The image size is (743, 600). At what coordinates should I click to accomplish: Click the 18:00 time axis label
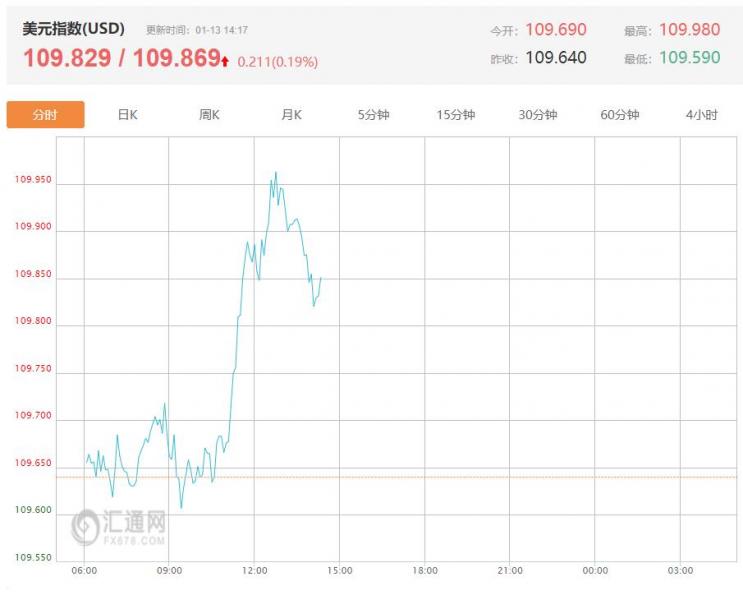tap(425, 570)
